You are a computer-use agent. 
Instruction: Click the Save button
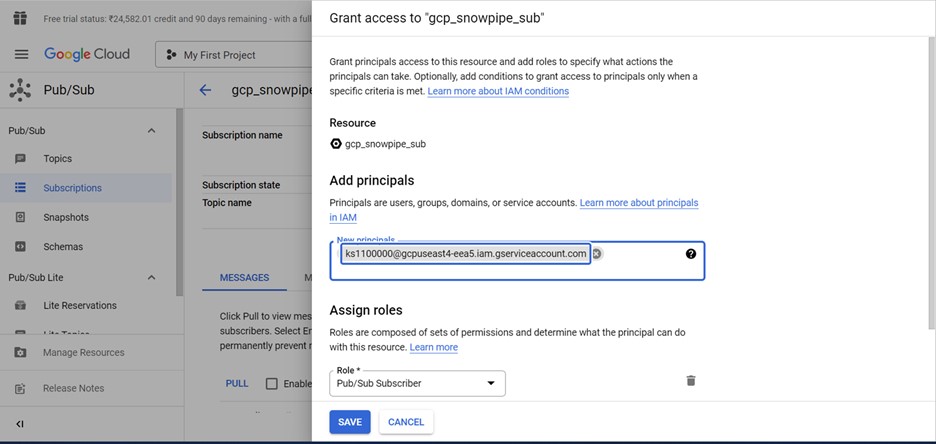tap(349, 422)
